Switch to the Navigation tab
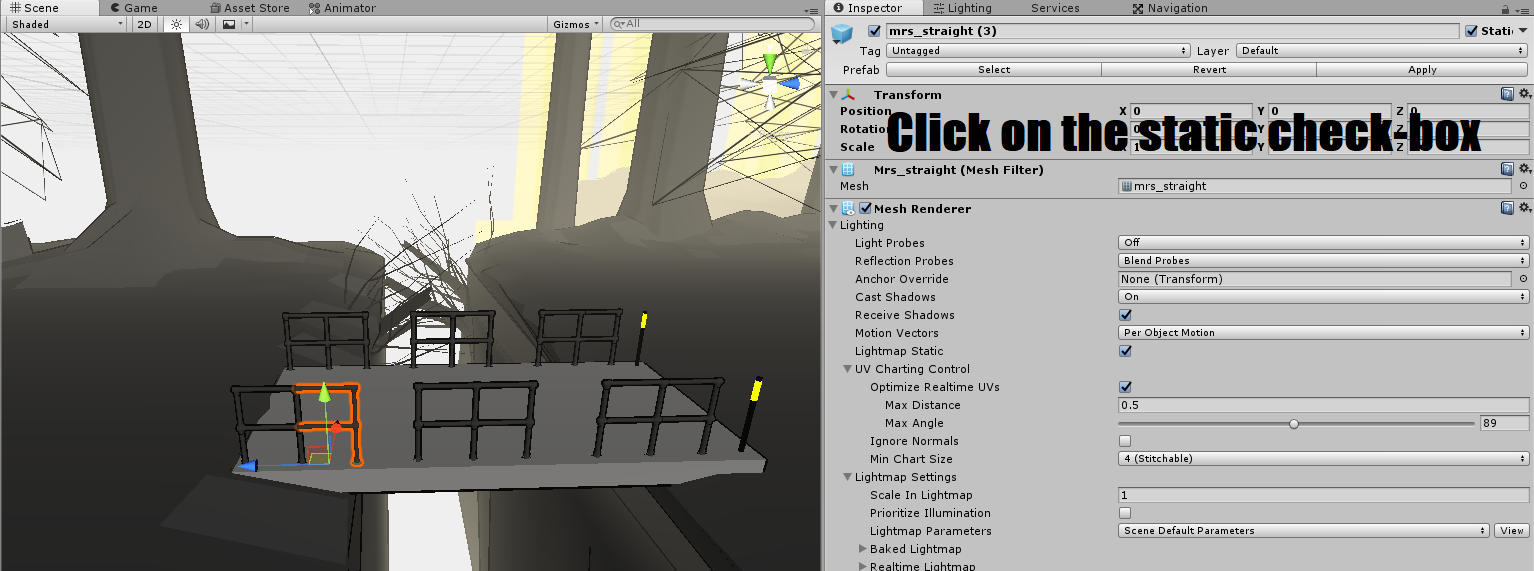Screen dimensions: 1534x571 tap(1170, 8)
